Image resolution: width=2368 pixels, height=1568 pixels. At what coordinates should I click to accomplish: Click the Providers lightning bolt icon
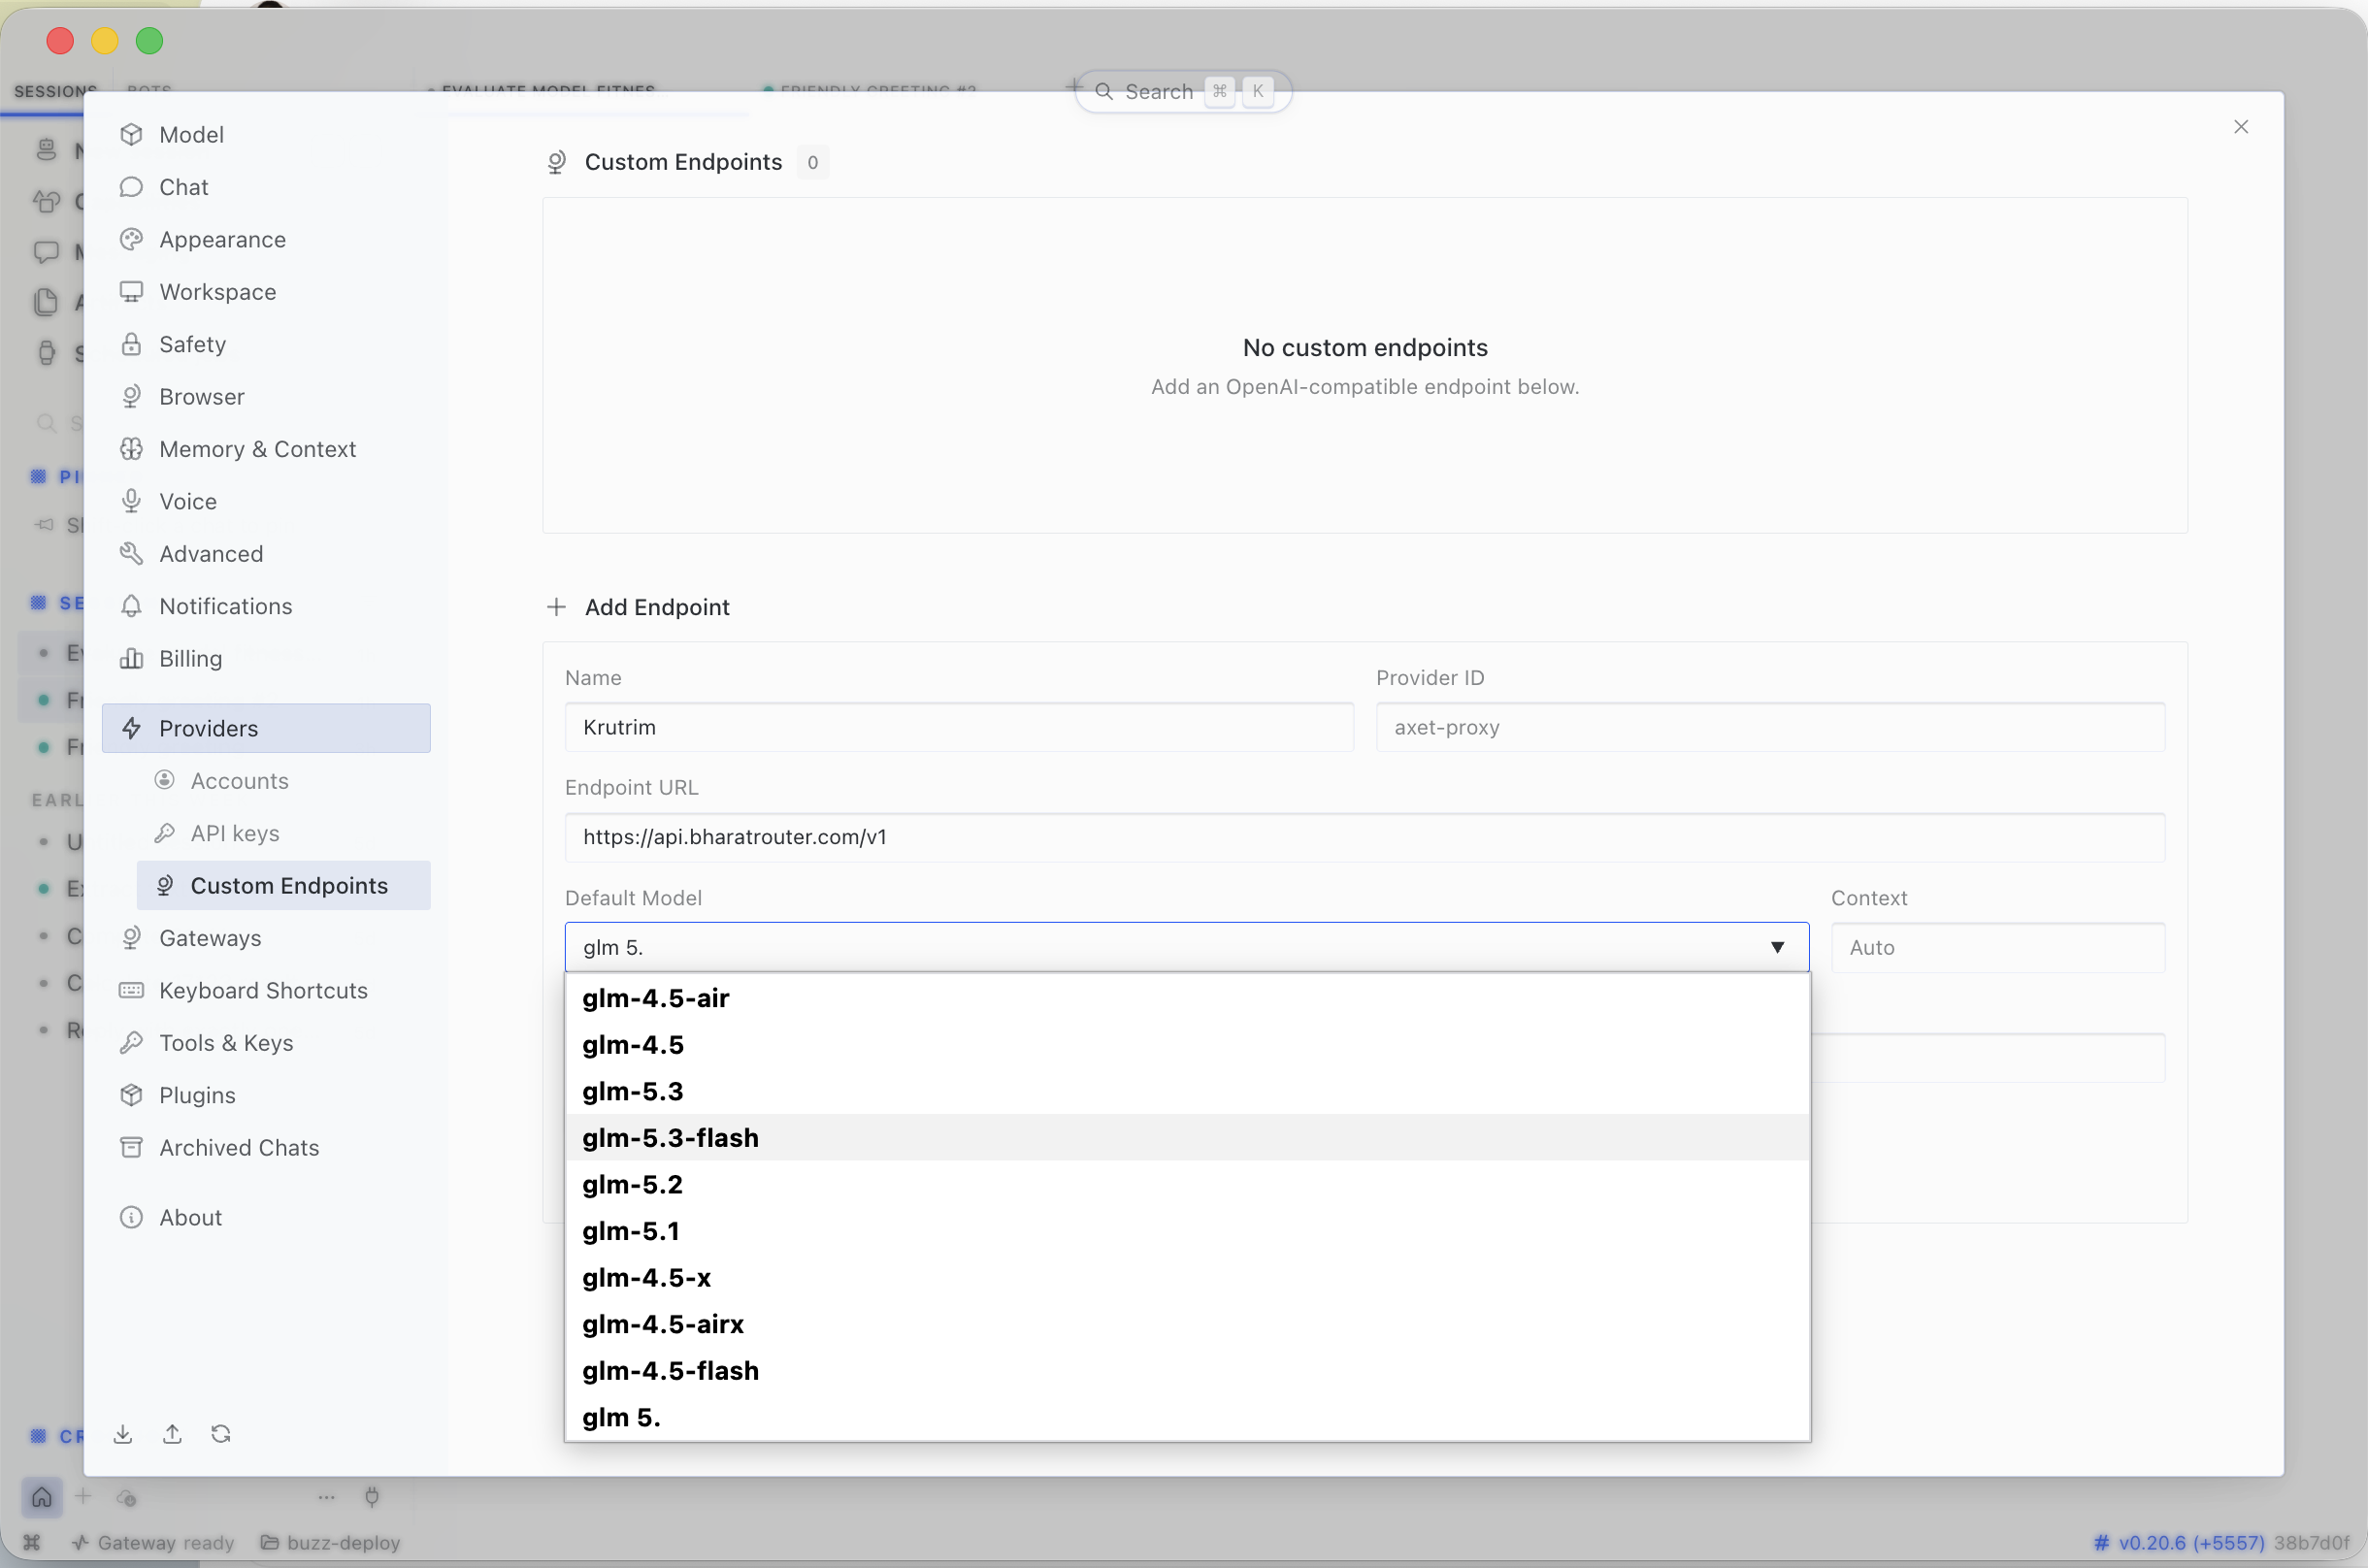coord(131,728)
